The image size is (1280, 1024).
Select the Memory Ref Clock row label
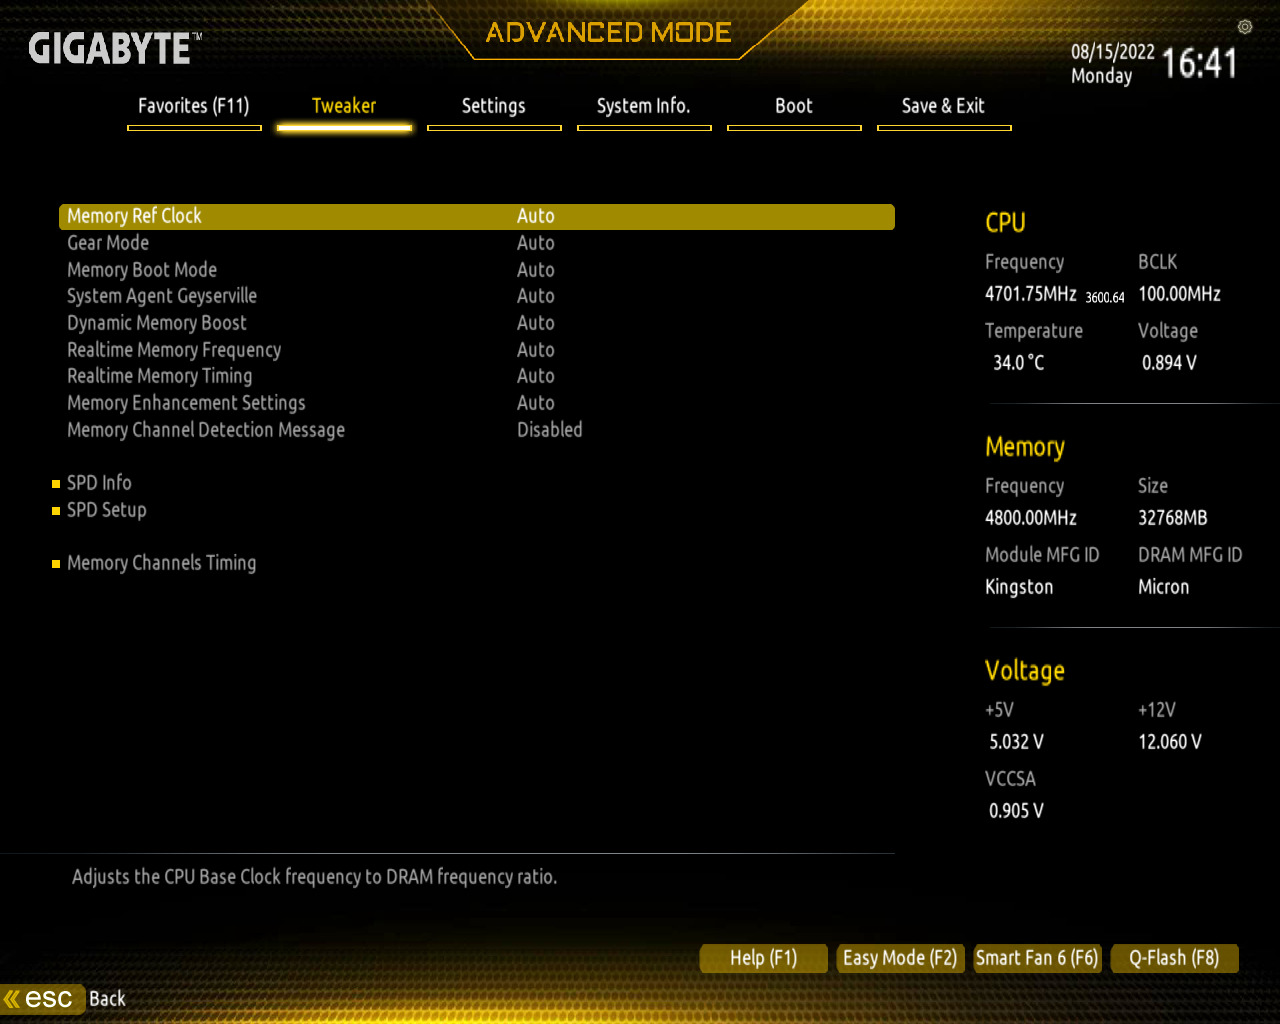pos(134,216)
